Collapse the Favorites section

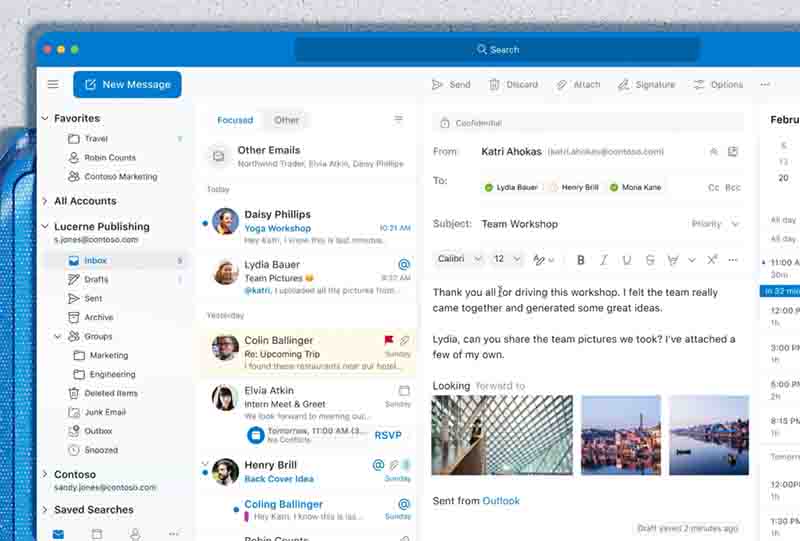[x=45, y=118]
